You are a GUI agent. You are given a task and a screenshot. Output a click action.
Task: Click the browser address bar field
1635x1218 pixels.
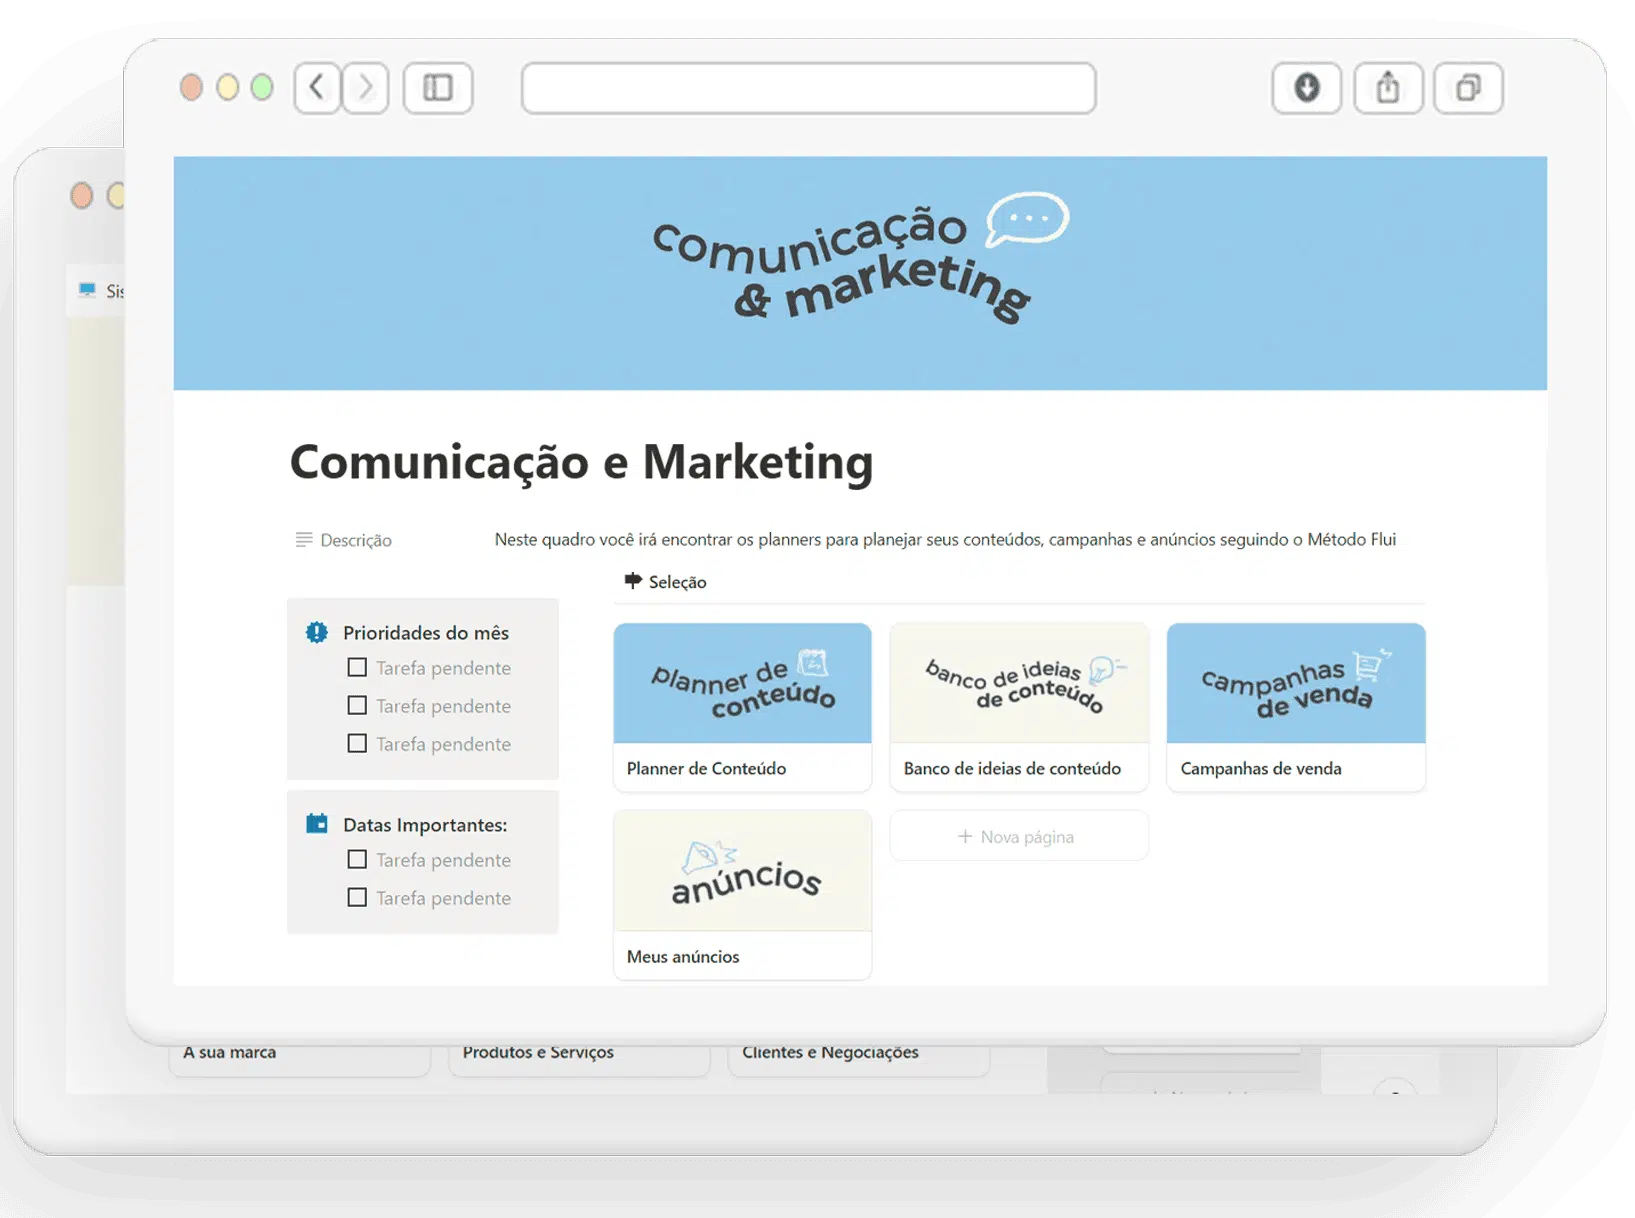(x=808, y=88)
